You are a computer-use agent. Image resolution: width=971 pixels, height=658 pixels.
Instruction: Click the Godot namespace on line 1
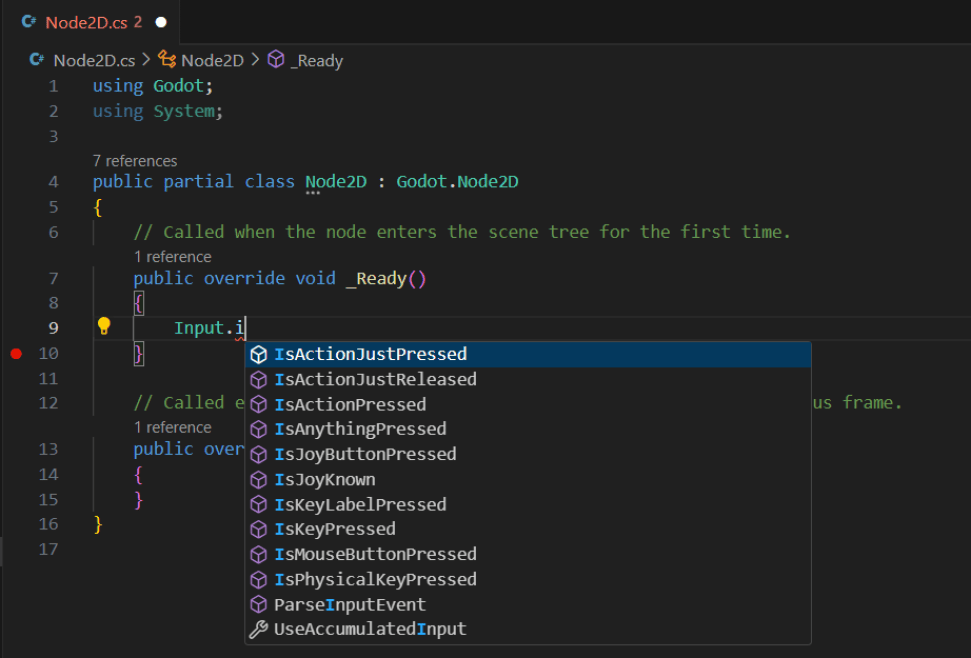[x=178, y=86]
